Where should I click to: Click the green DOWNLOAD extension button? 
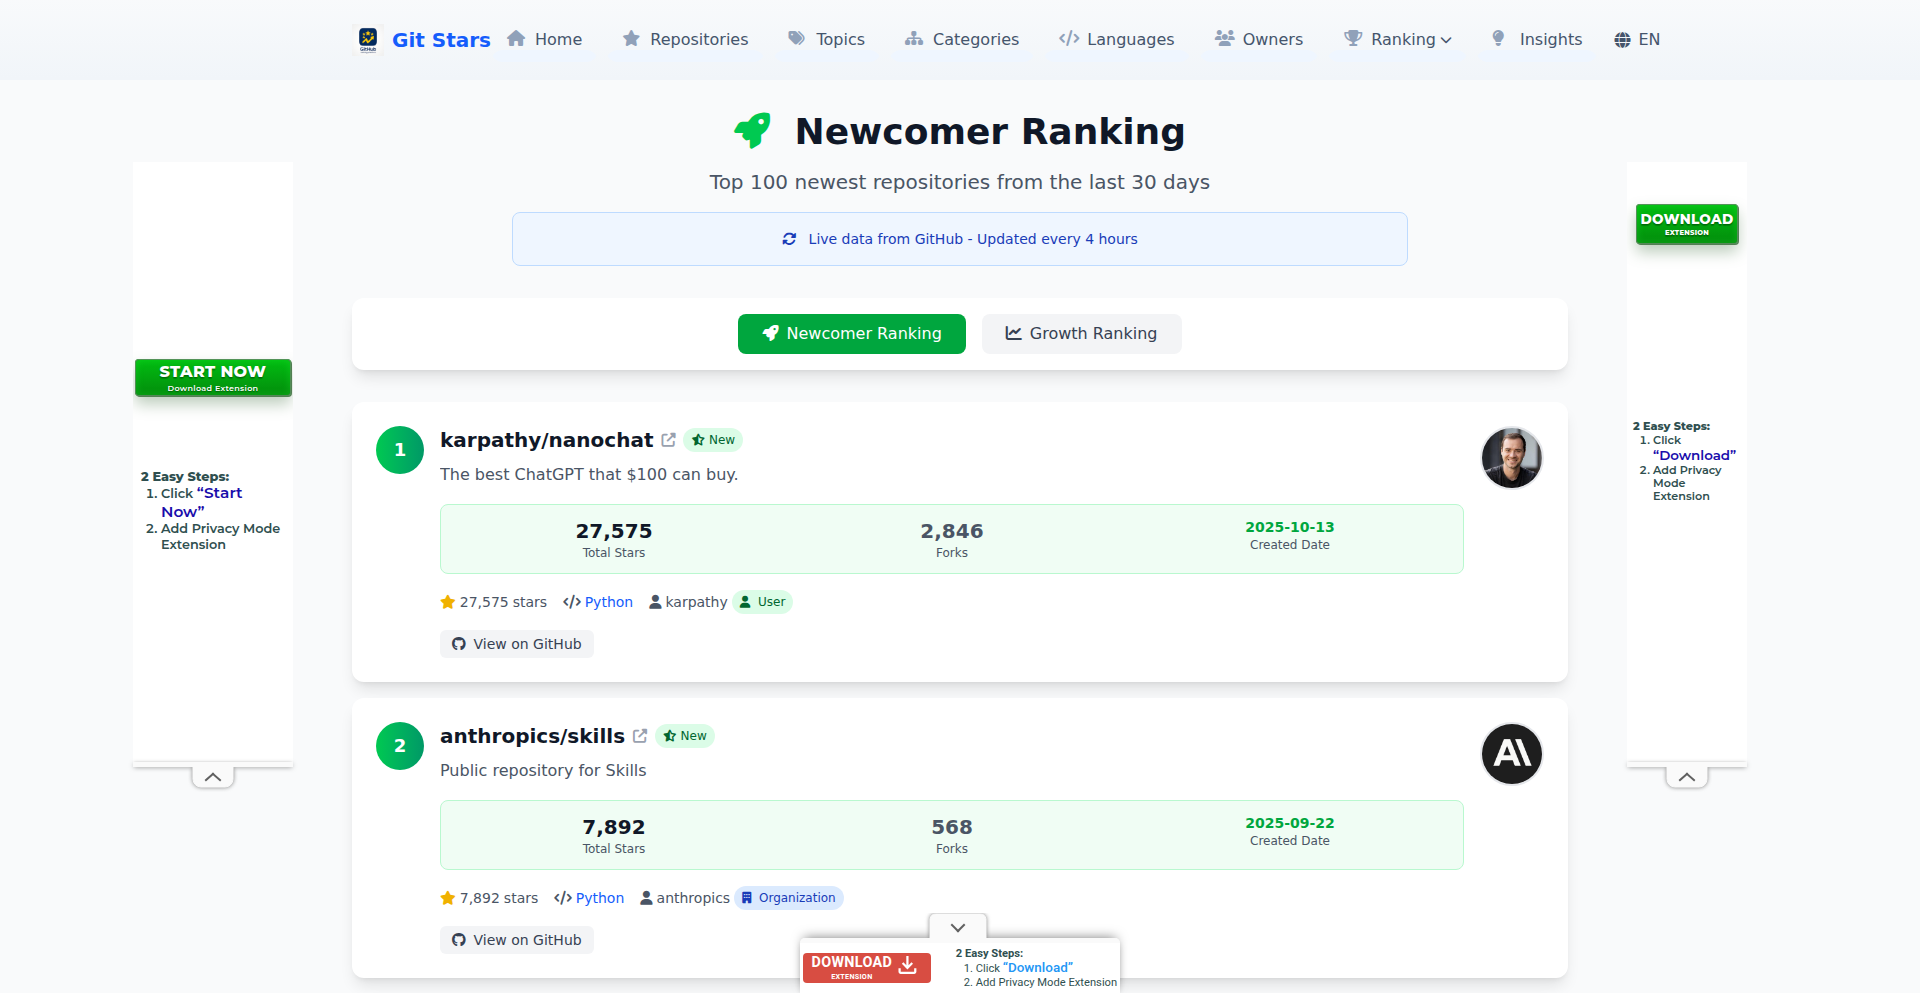(x=1687, y=224)
